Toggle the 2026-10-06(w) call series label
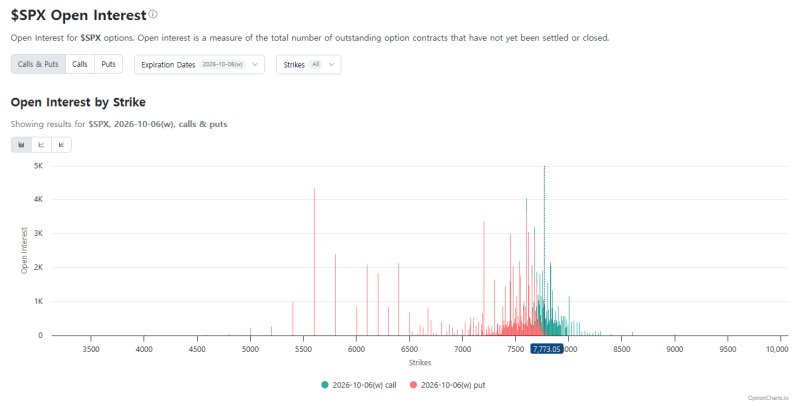This screenshot has width=800, height=406. (x=364, y=385)
